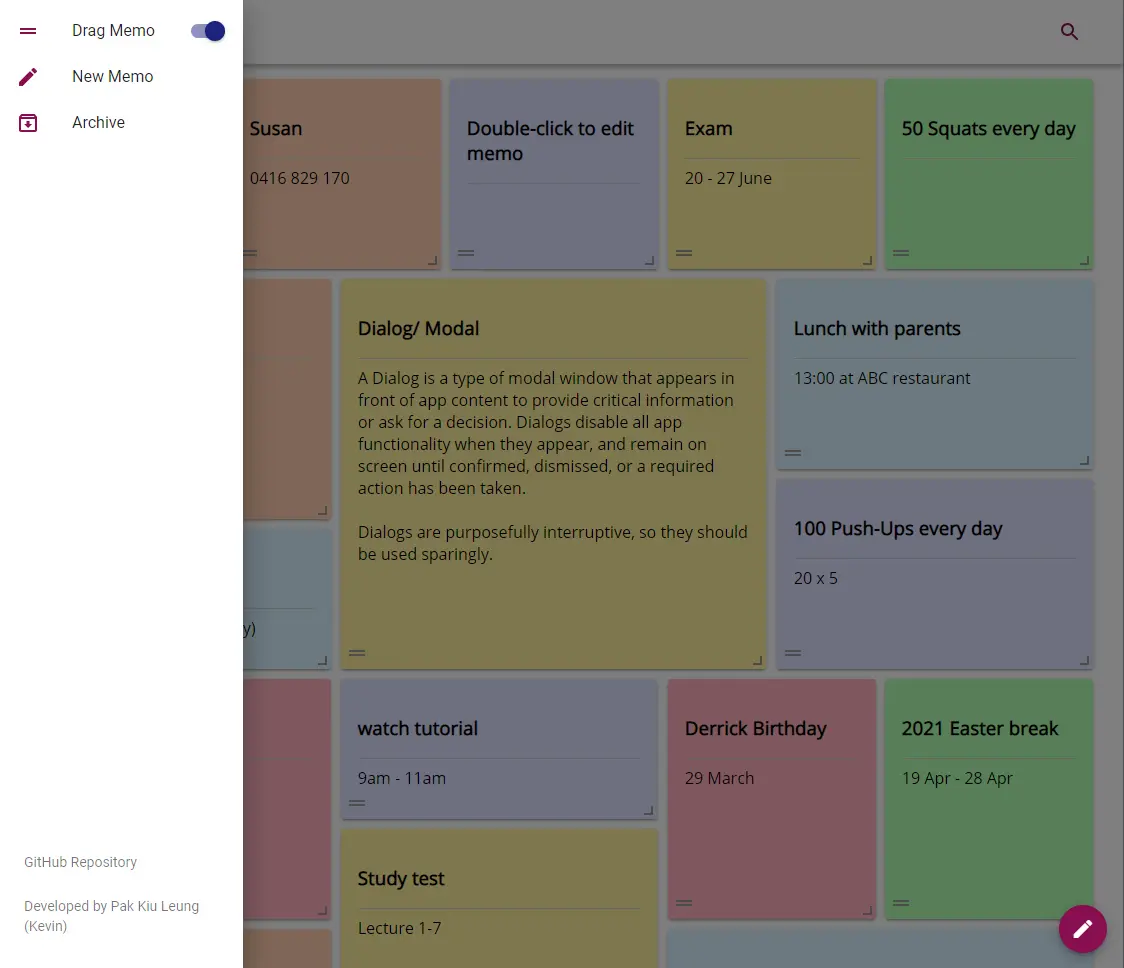Select New Memo from the sidebar menu

click(112, 76)
